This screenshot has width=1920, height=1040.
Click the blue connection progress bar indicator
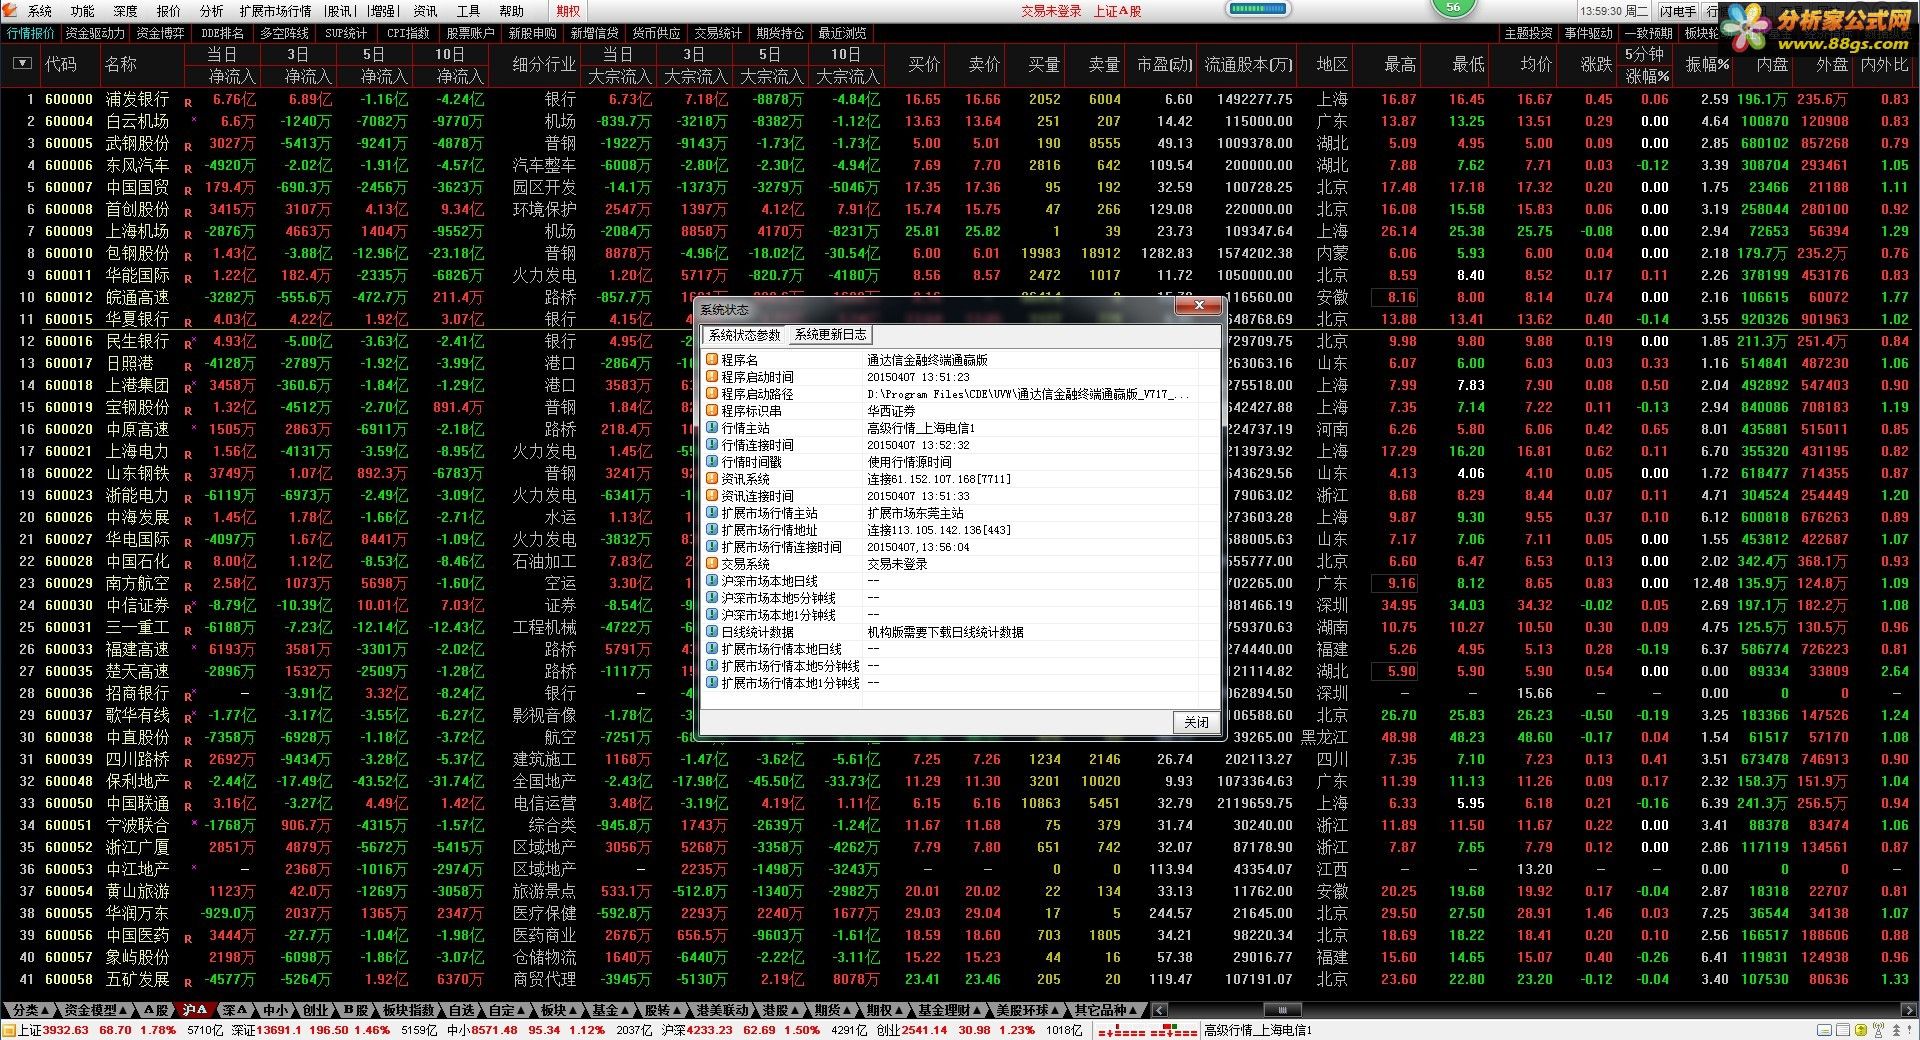[1258, 9]
